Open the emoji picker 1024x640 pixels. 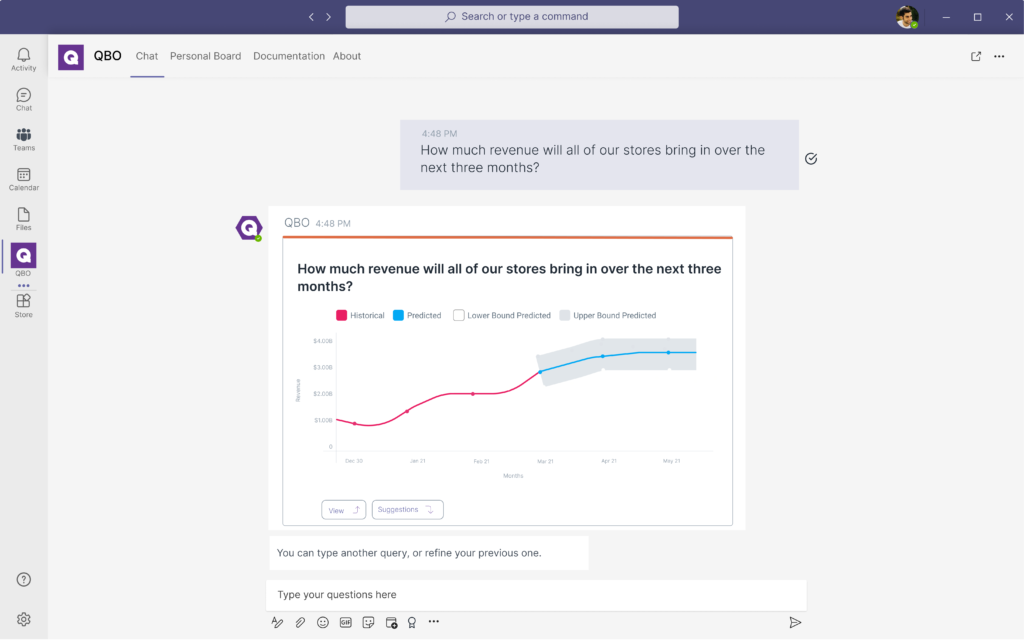(323, 622)
